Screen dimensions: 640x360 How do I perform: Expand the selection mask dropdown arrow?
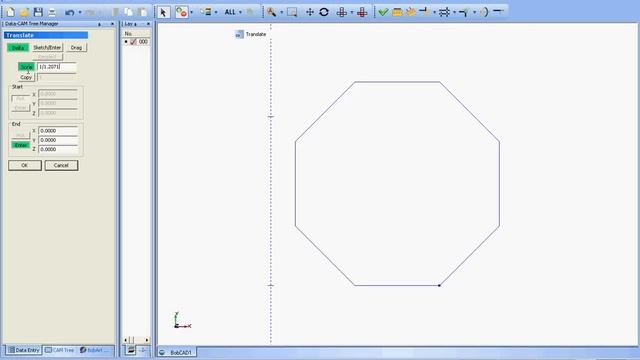(216, 12)
